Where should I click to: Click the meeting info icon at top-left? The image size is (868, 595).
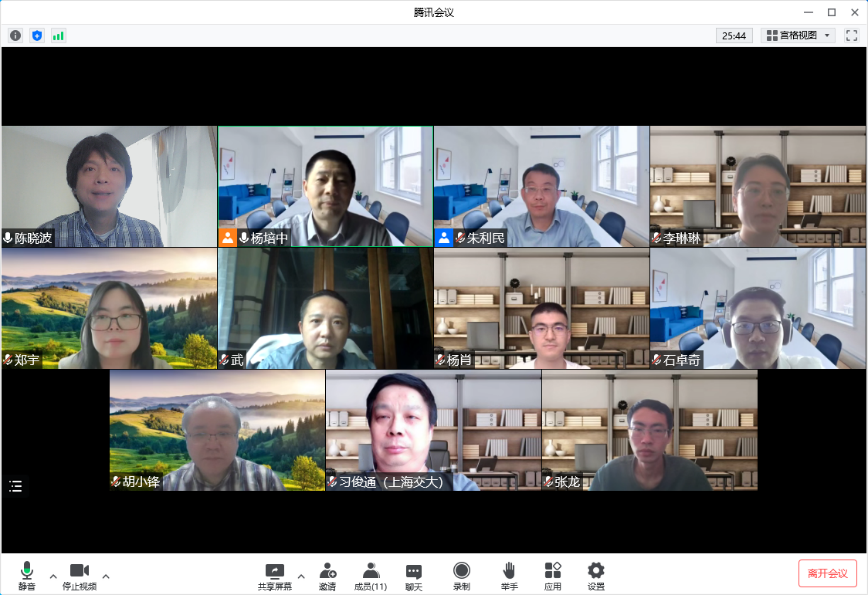pos(15,35)
